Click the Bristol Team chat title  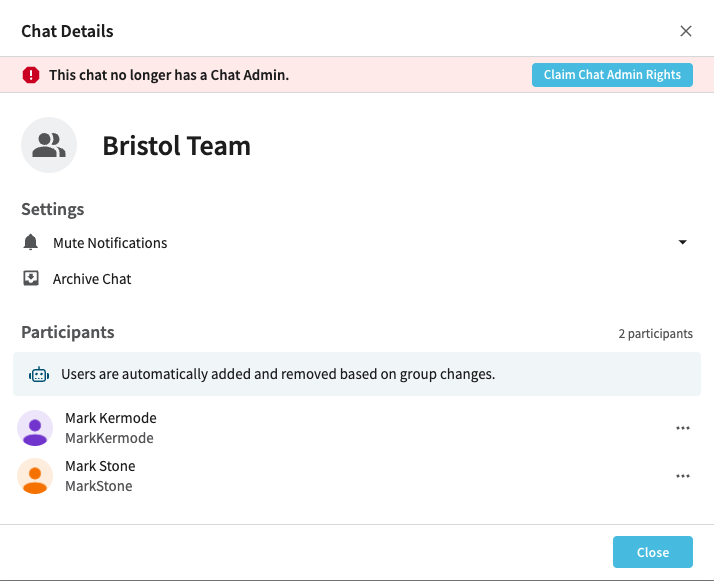pyautogui.click(x=177, y=146)
